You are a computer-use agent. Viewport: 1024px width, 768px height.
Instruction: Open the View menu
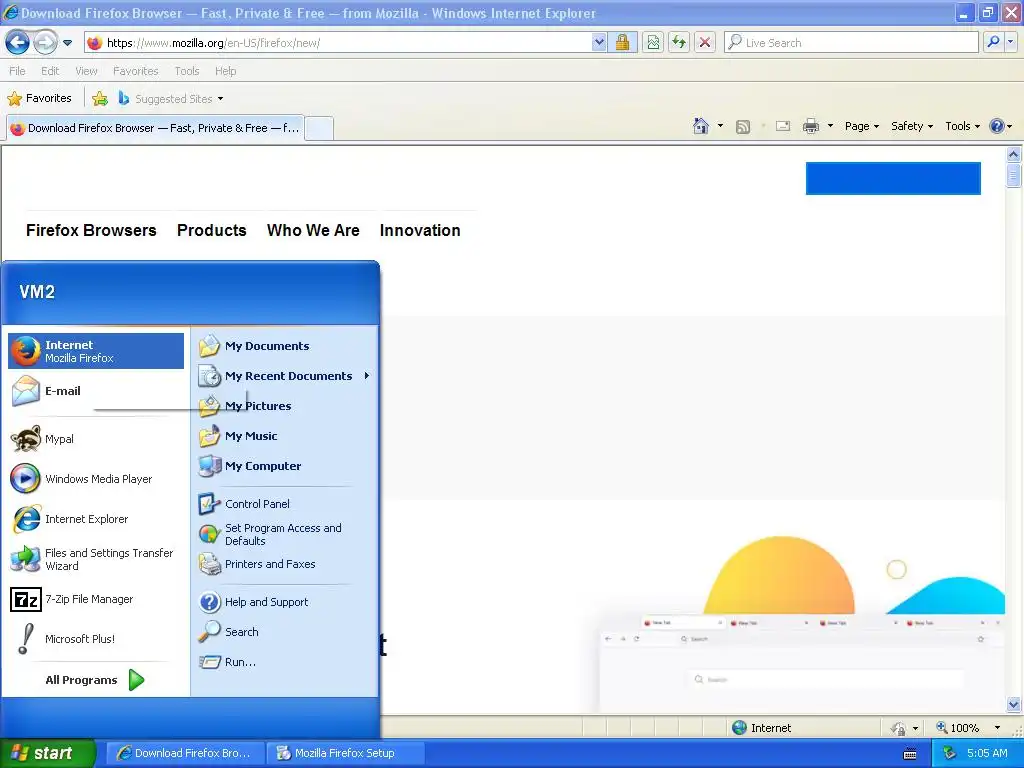pos(86,71)
